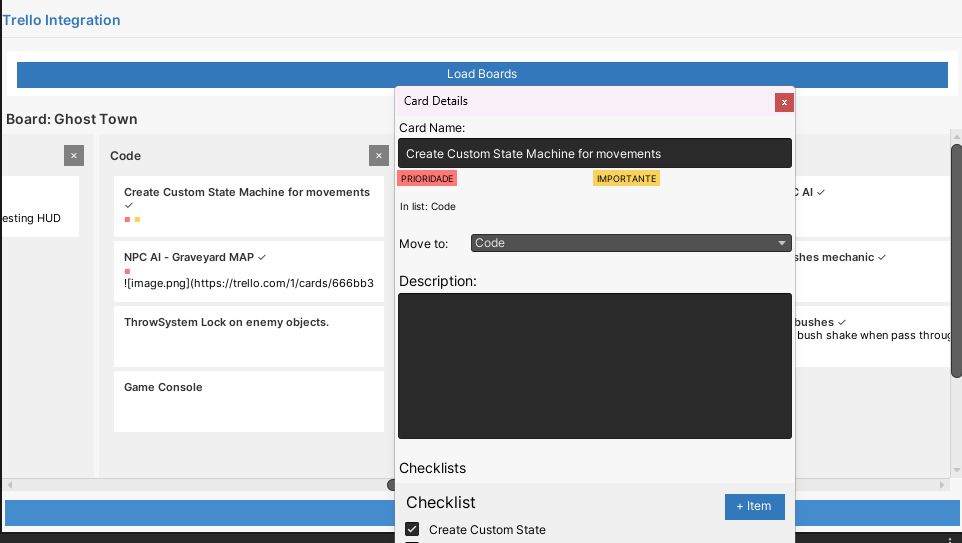This screenshot has width=962, height=543.
Task: Click the horizontal scrollbar left arrow
Action: (x=9, y=485)
